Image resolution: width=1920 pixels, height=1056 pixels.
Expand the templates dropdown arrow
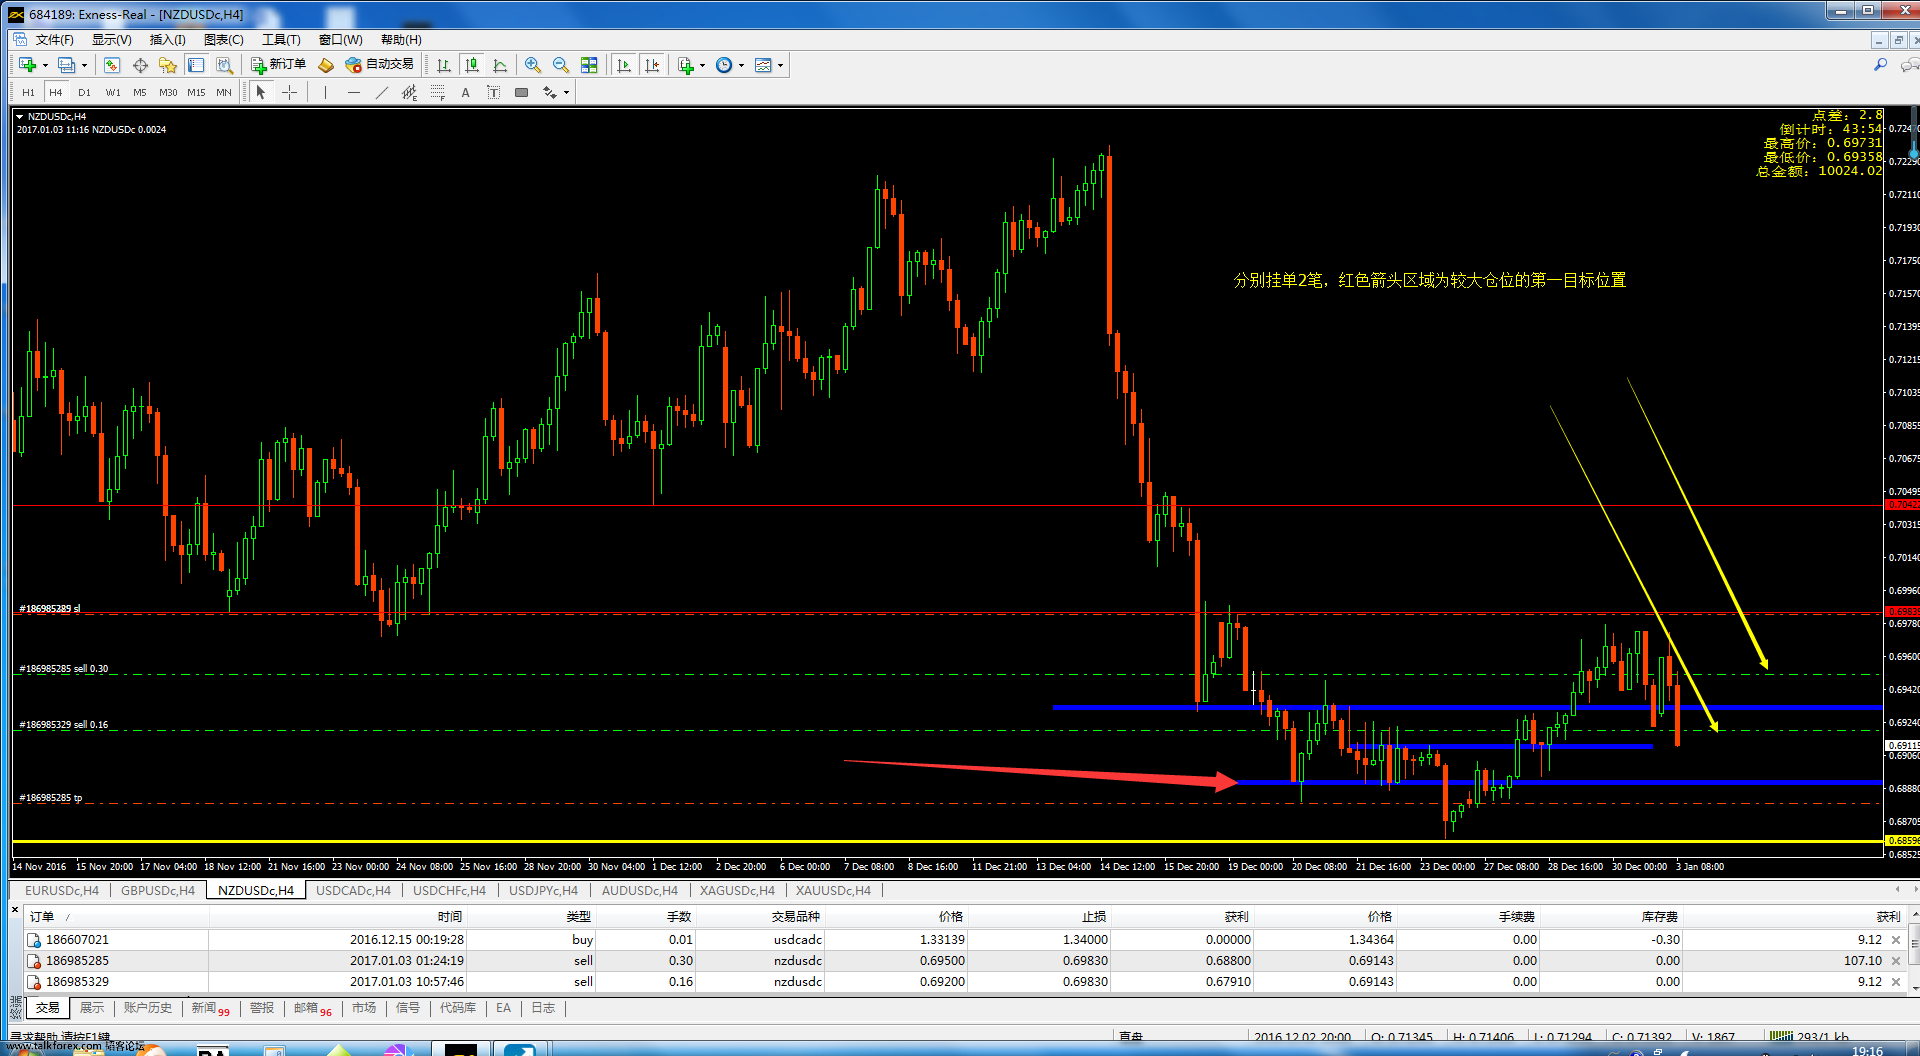(x=780, y=65)
